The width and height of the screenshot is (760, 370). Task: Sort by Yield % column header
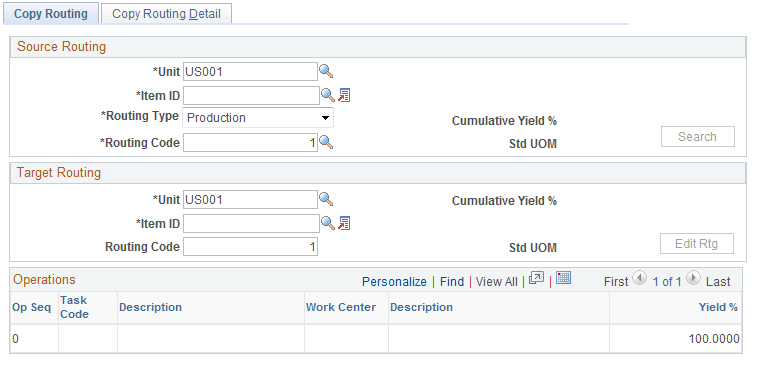click(x=718, y=307)
